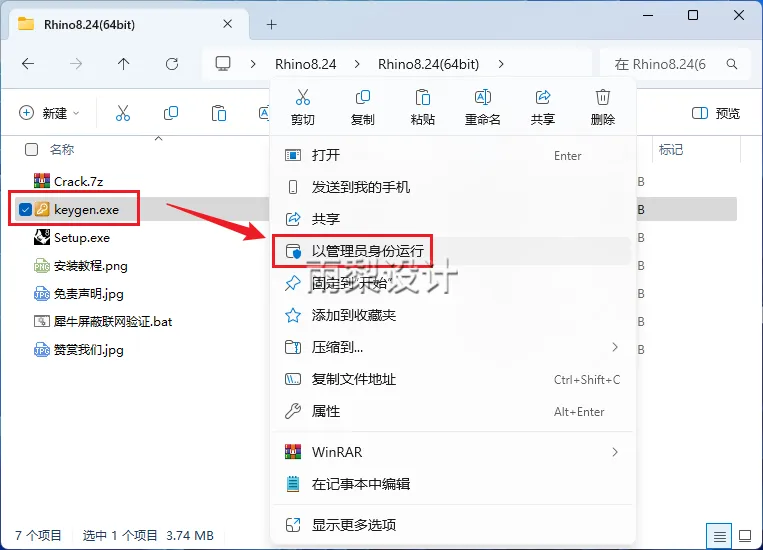Image resolution: width=763 pixels, height=550 pixels.
Task: Expand the chevron after Rhino8.24(64bit) in the address bar
Action: click(501, 64)
